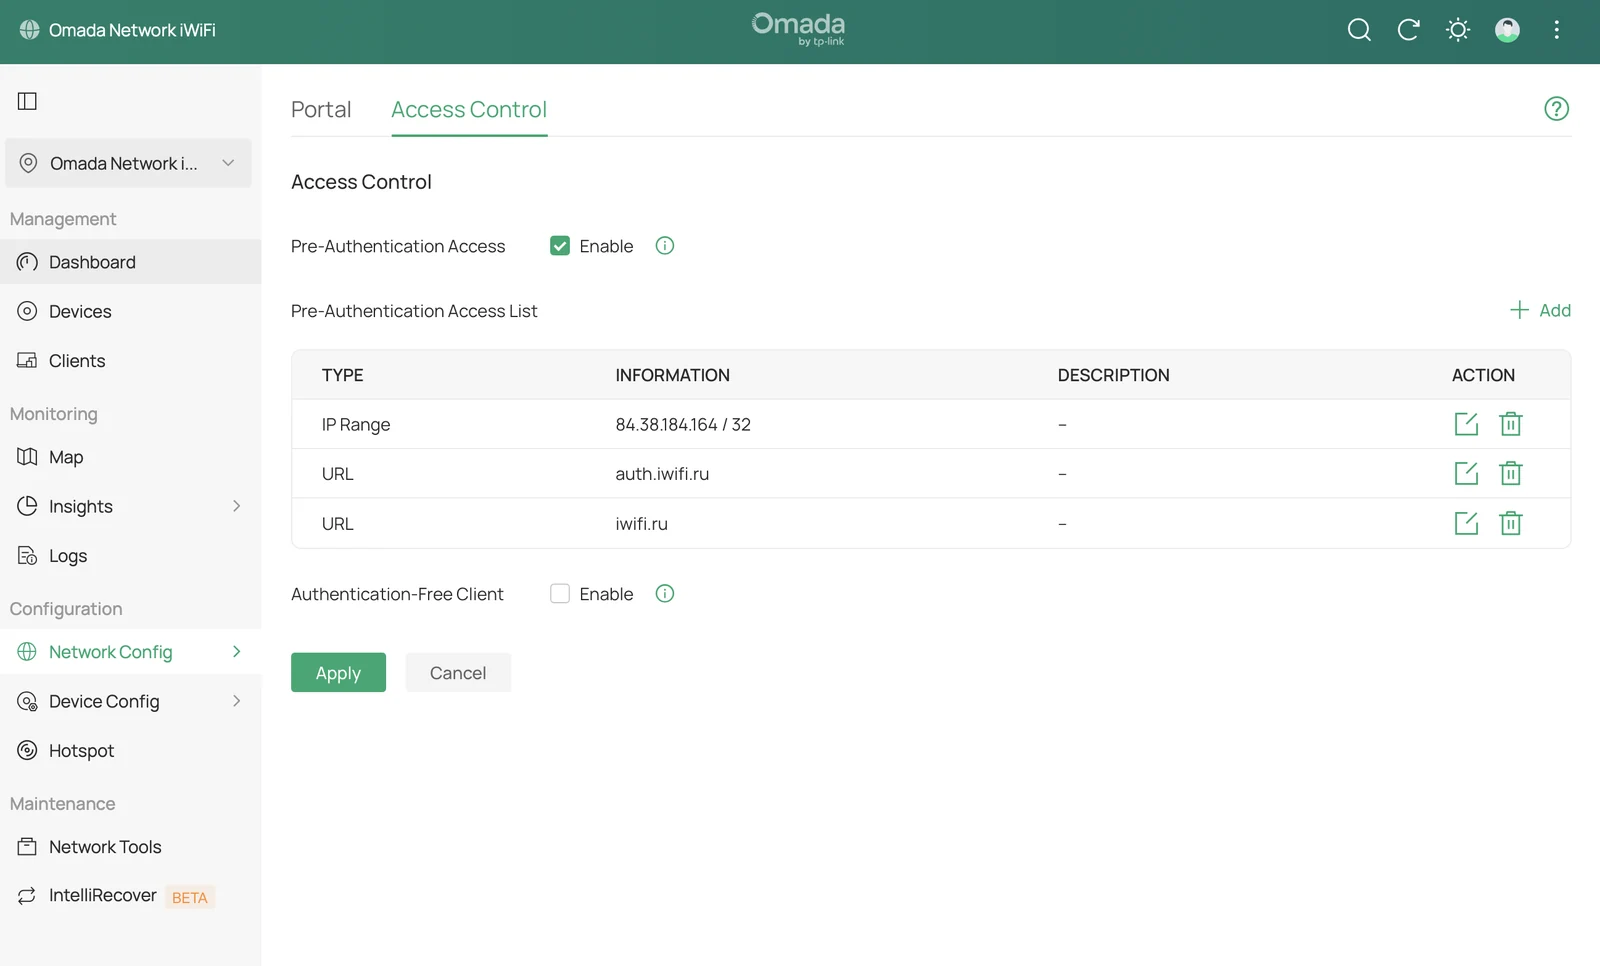Click info icon beside Authentication-Free Client
This screenshot has width=1600, height=966.
coord(665,593)
